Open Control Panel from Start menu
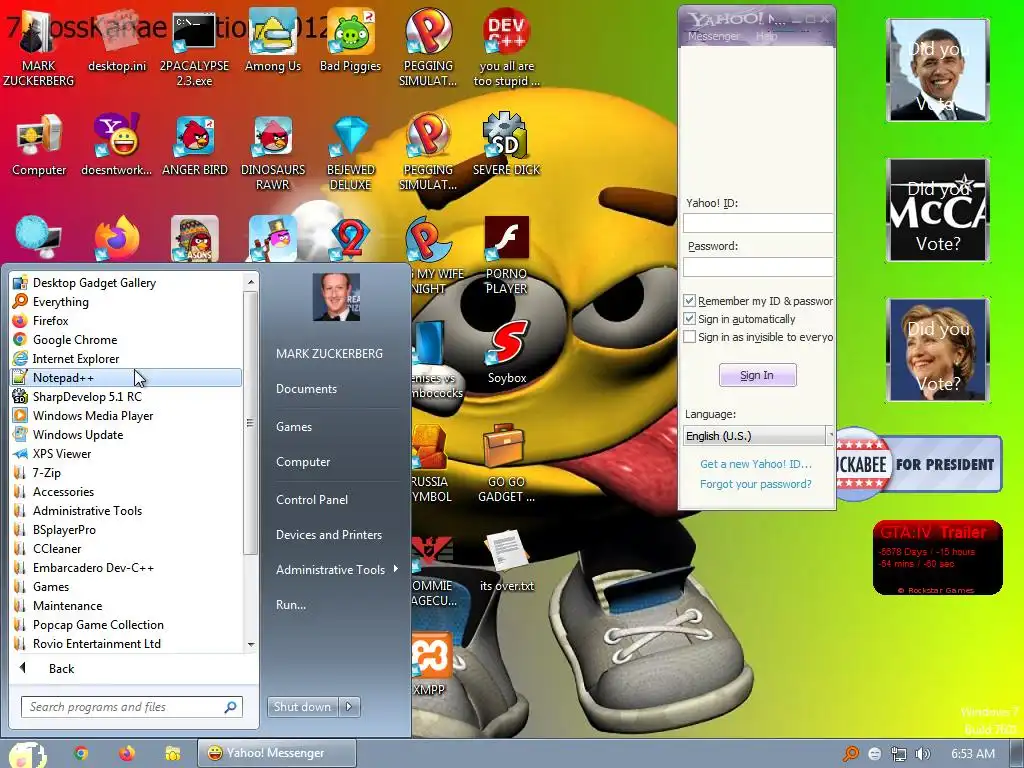 pyautogui.click(x=312, y=500)
